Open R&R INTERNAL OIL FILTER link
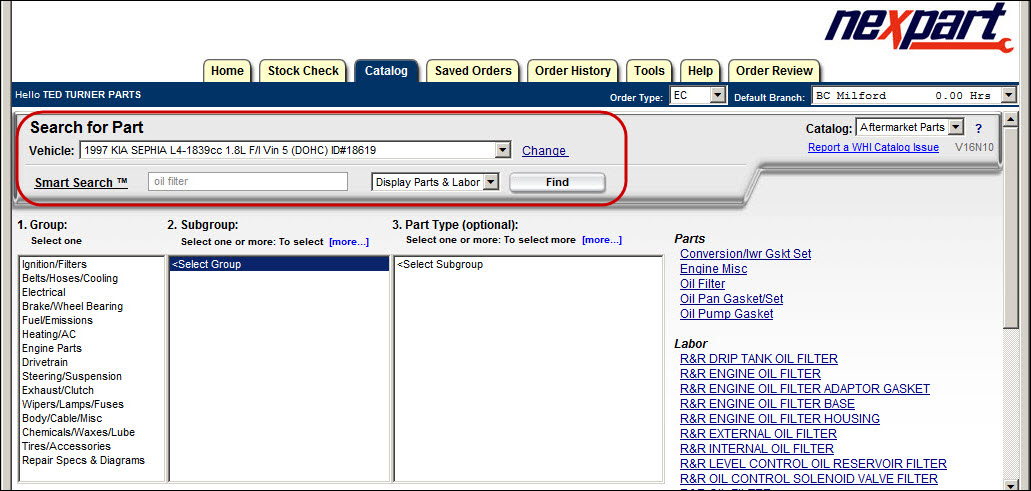The image size is (1031, 491). coord(757,449)
